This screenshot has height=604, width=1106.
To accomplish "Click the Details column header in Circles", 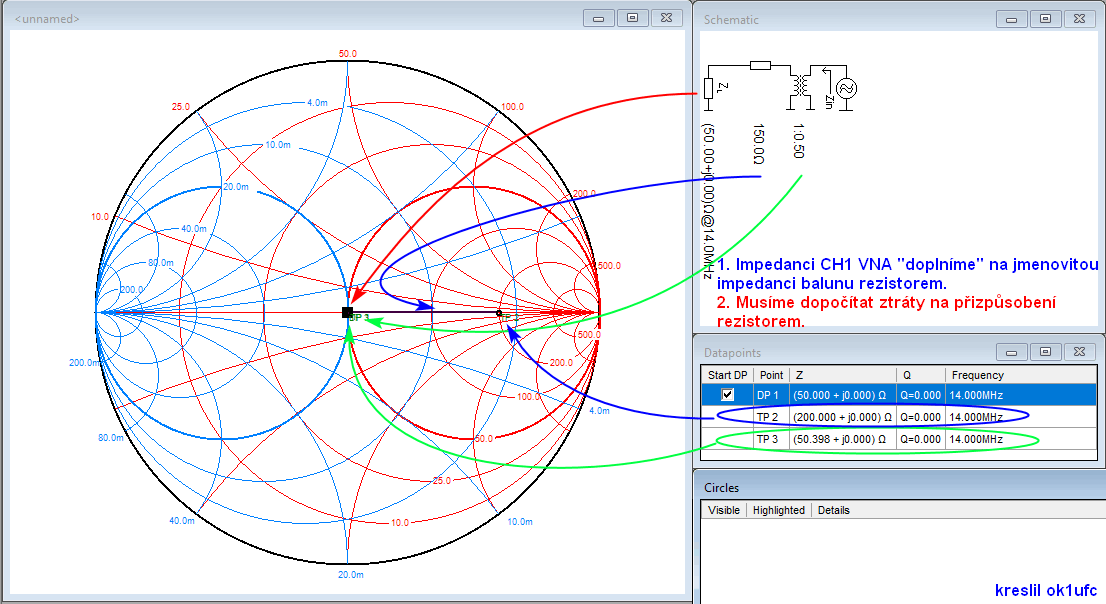I will pos(833,510).
